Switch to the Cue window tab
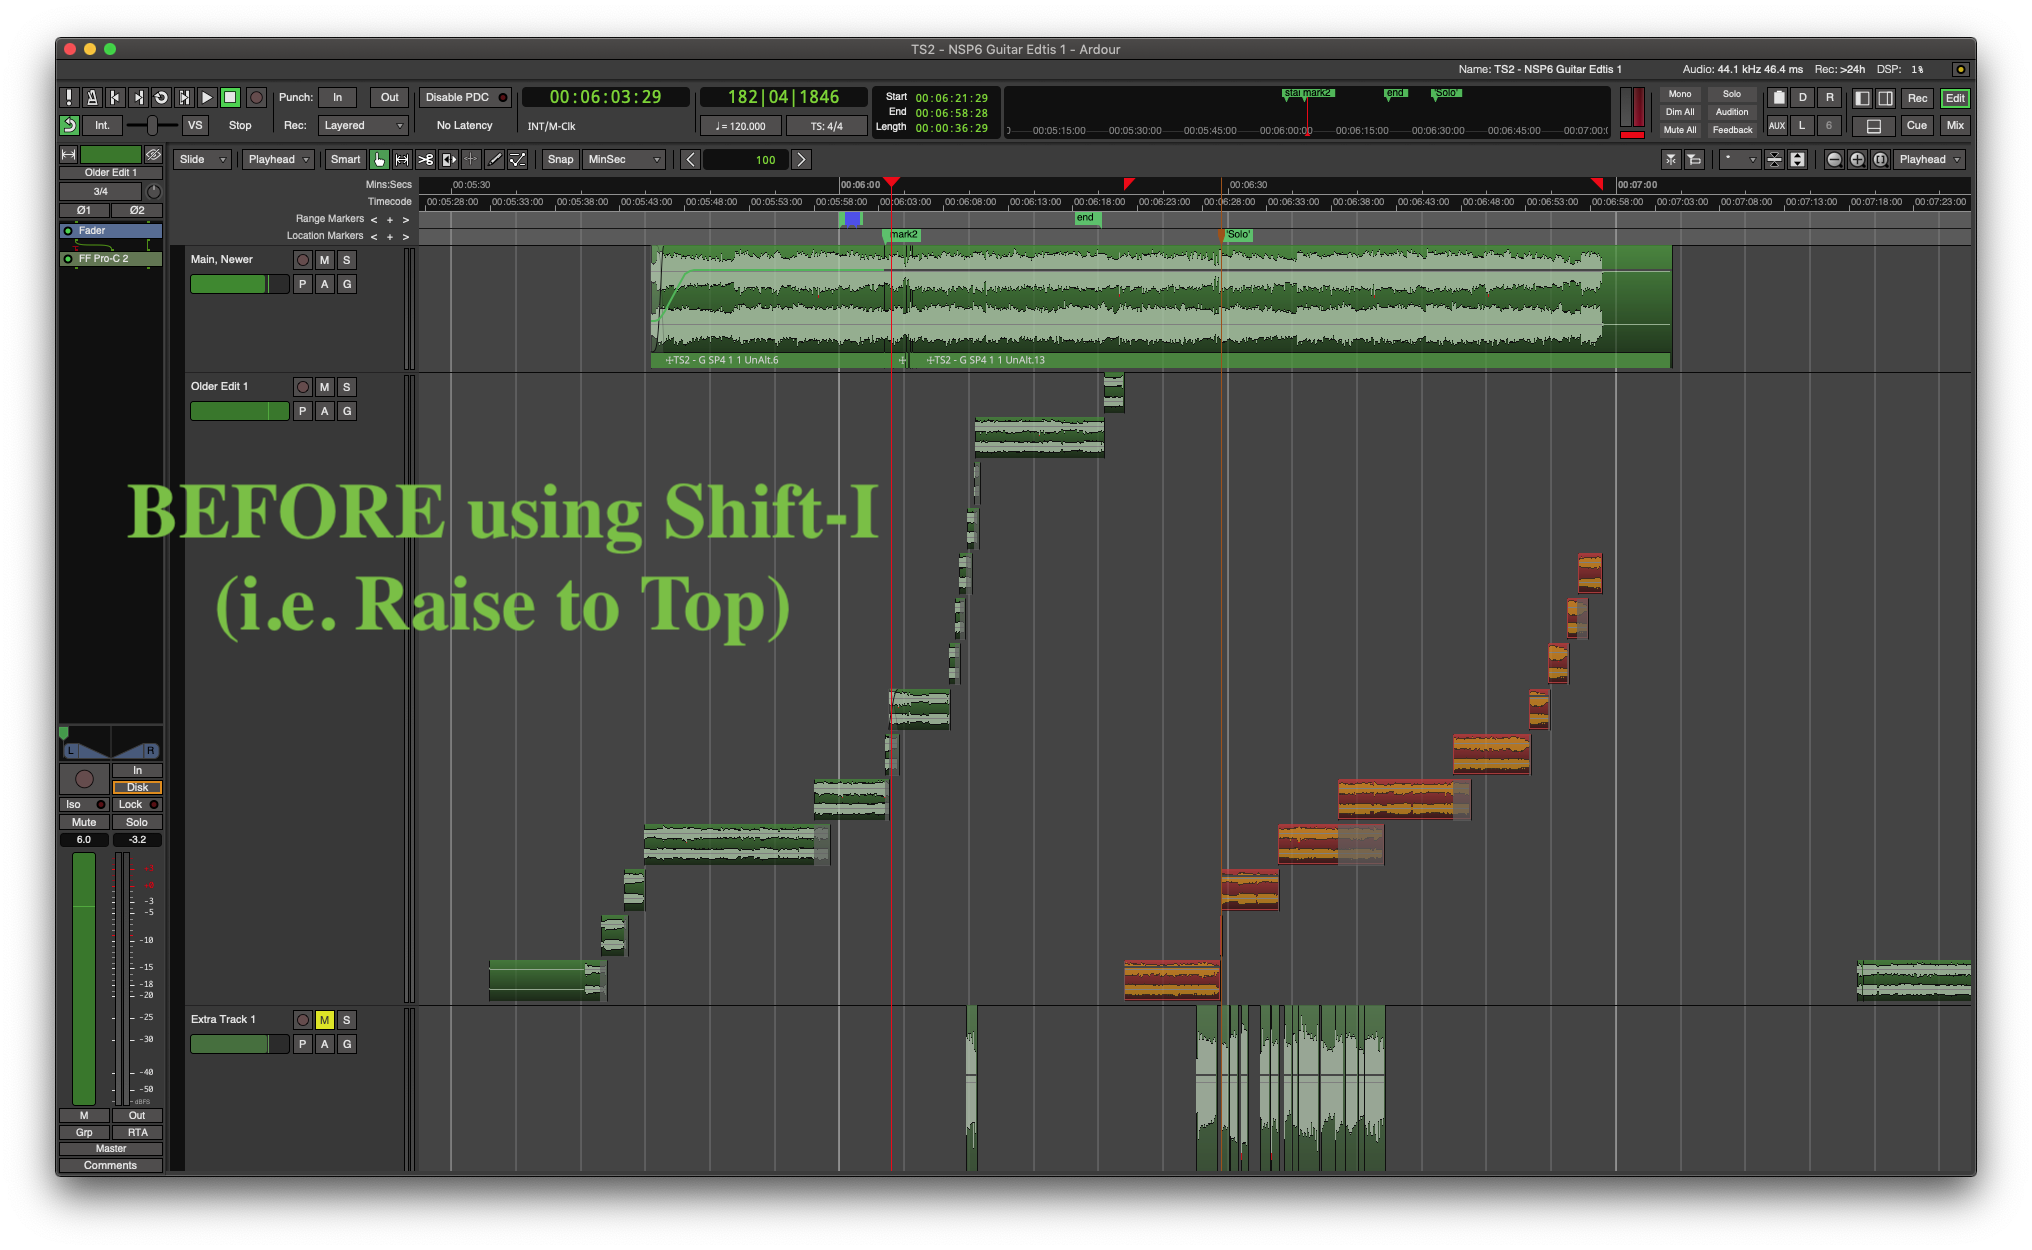This screenshot has height=1250, width=2032. (x=1916, y=126)
